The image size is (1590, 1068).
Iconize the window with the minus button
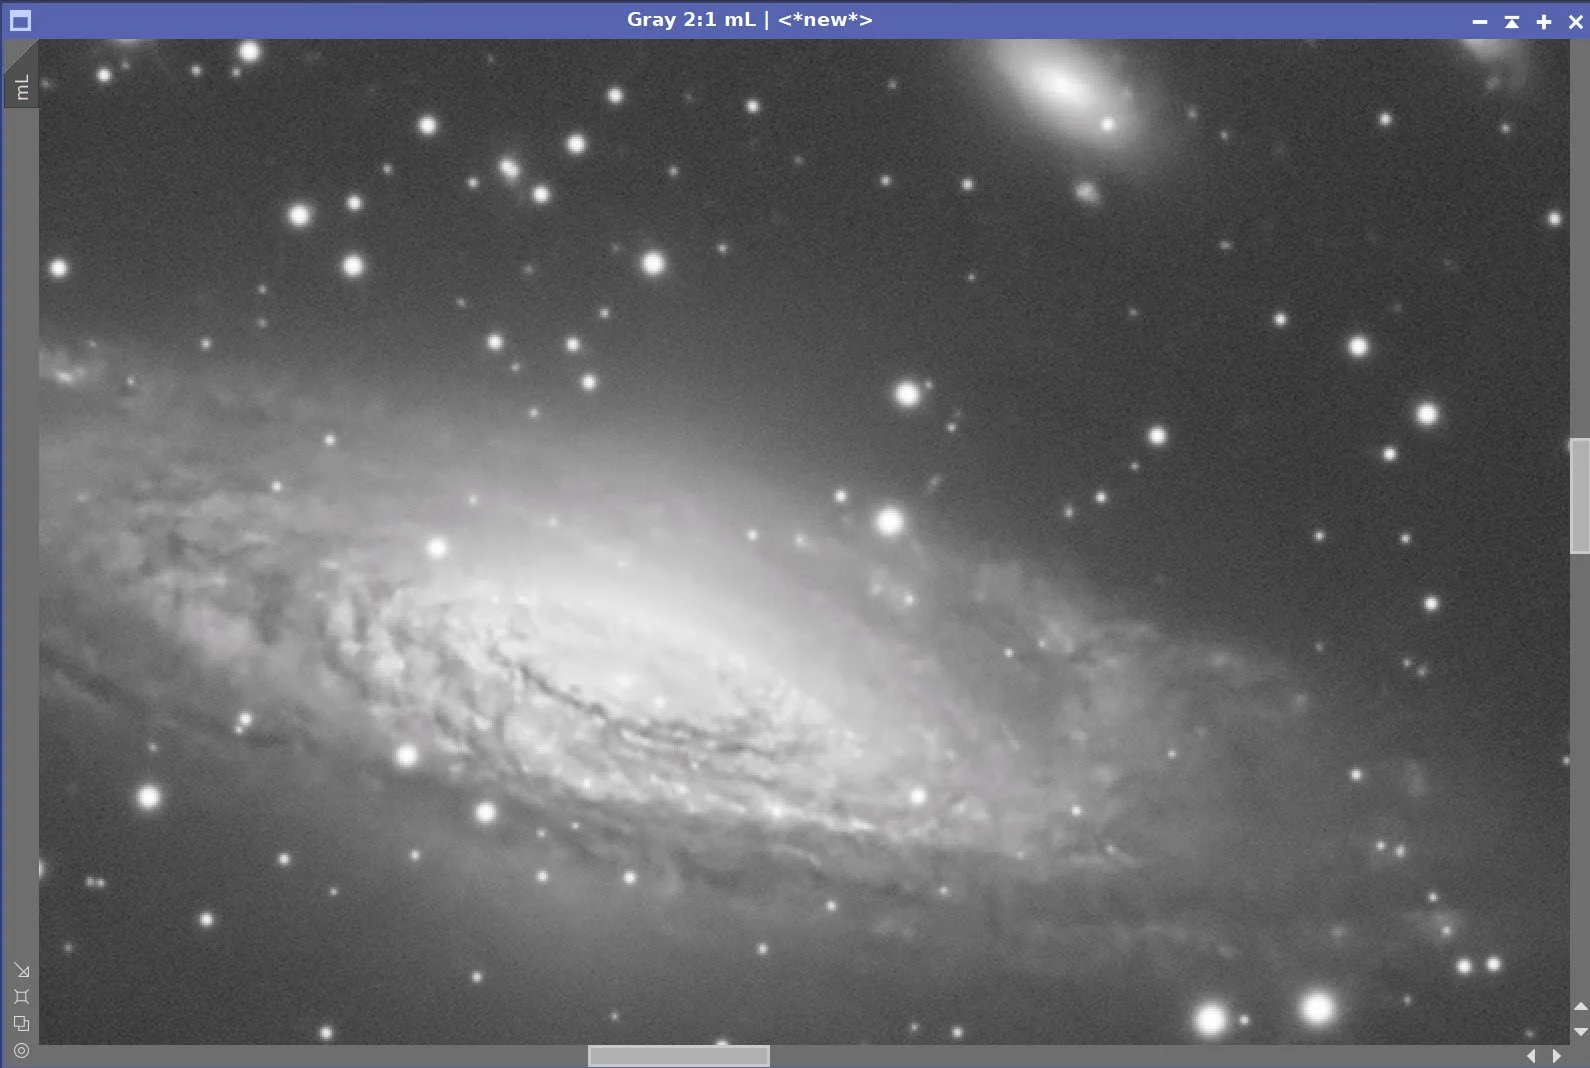pyautogui.click(x=1480, y=21)
